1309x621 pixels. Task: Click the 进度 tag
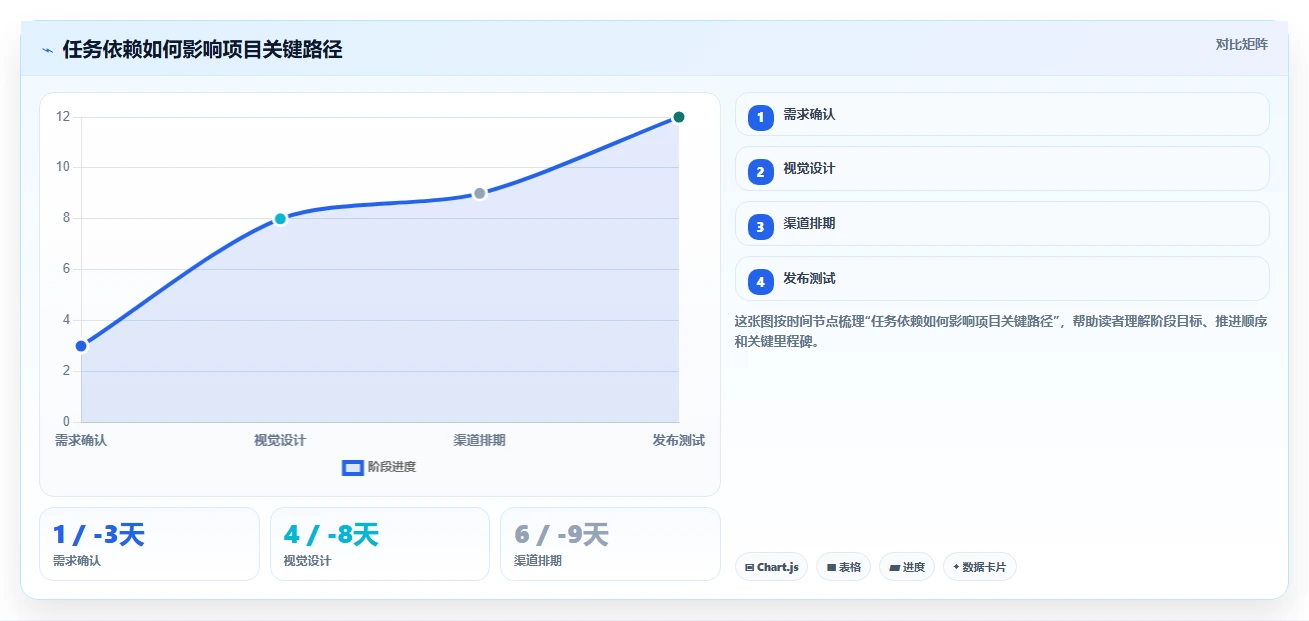point(907,567)
